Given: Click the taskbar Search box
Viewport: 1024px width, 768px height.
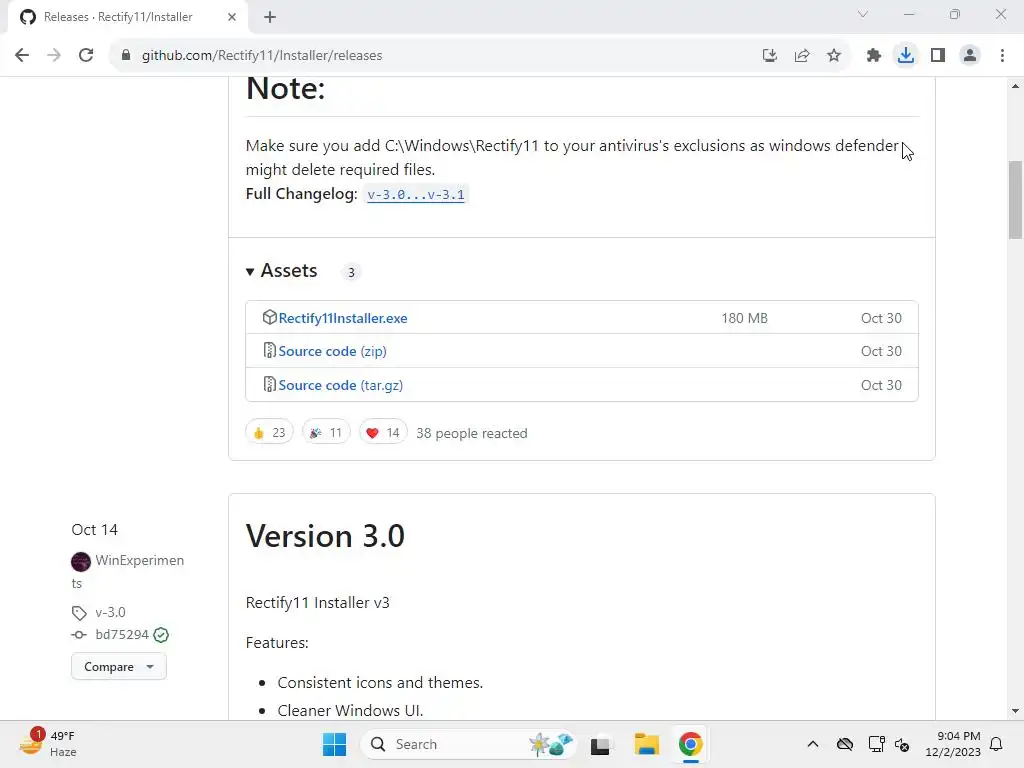Looking at the screenshot, I should pos(468,744).
